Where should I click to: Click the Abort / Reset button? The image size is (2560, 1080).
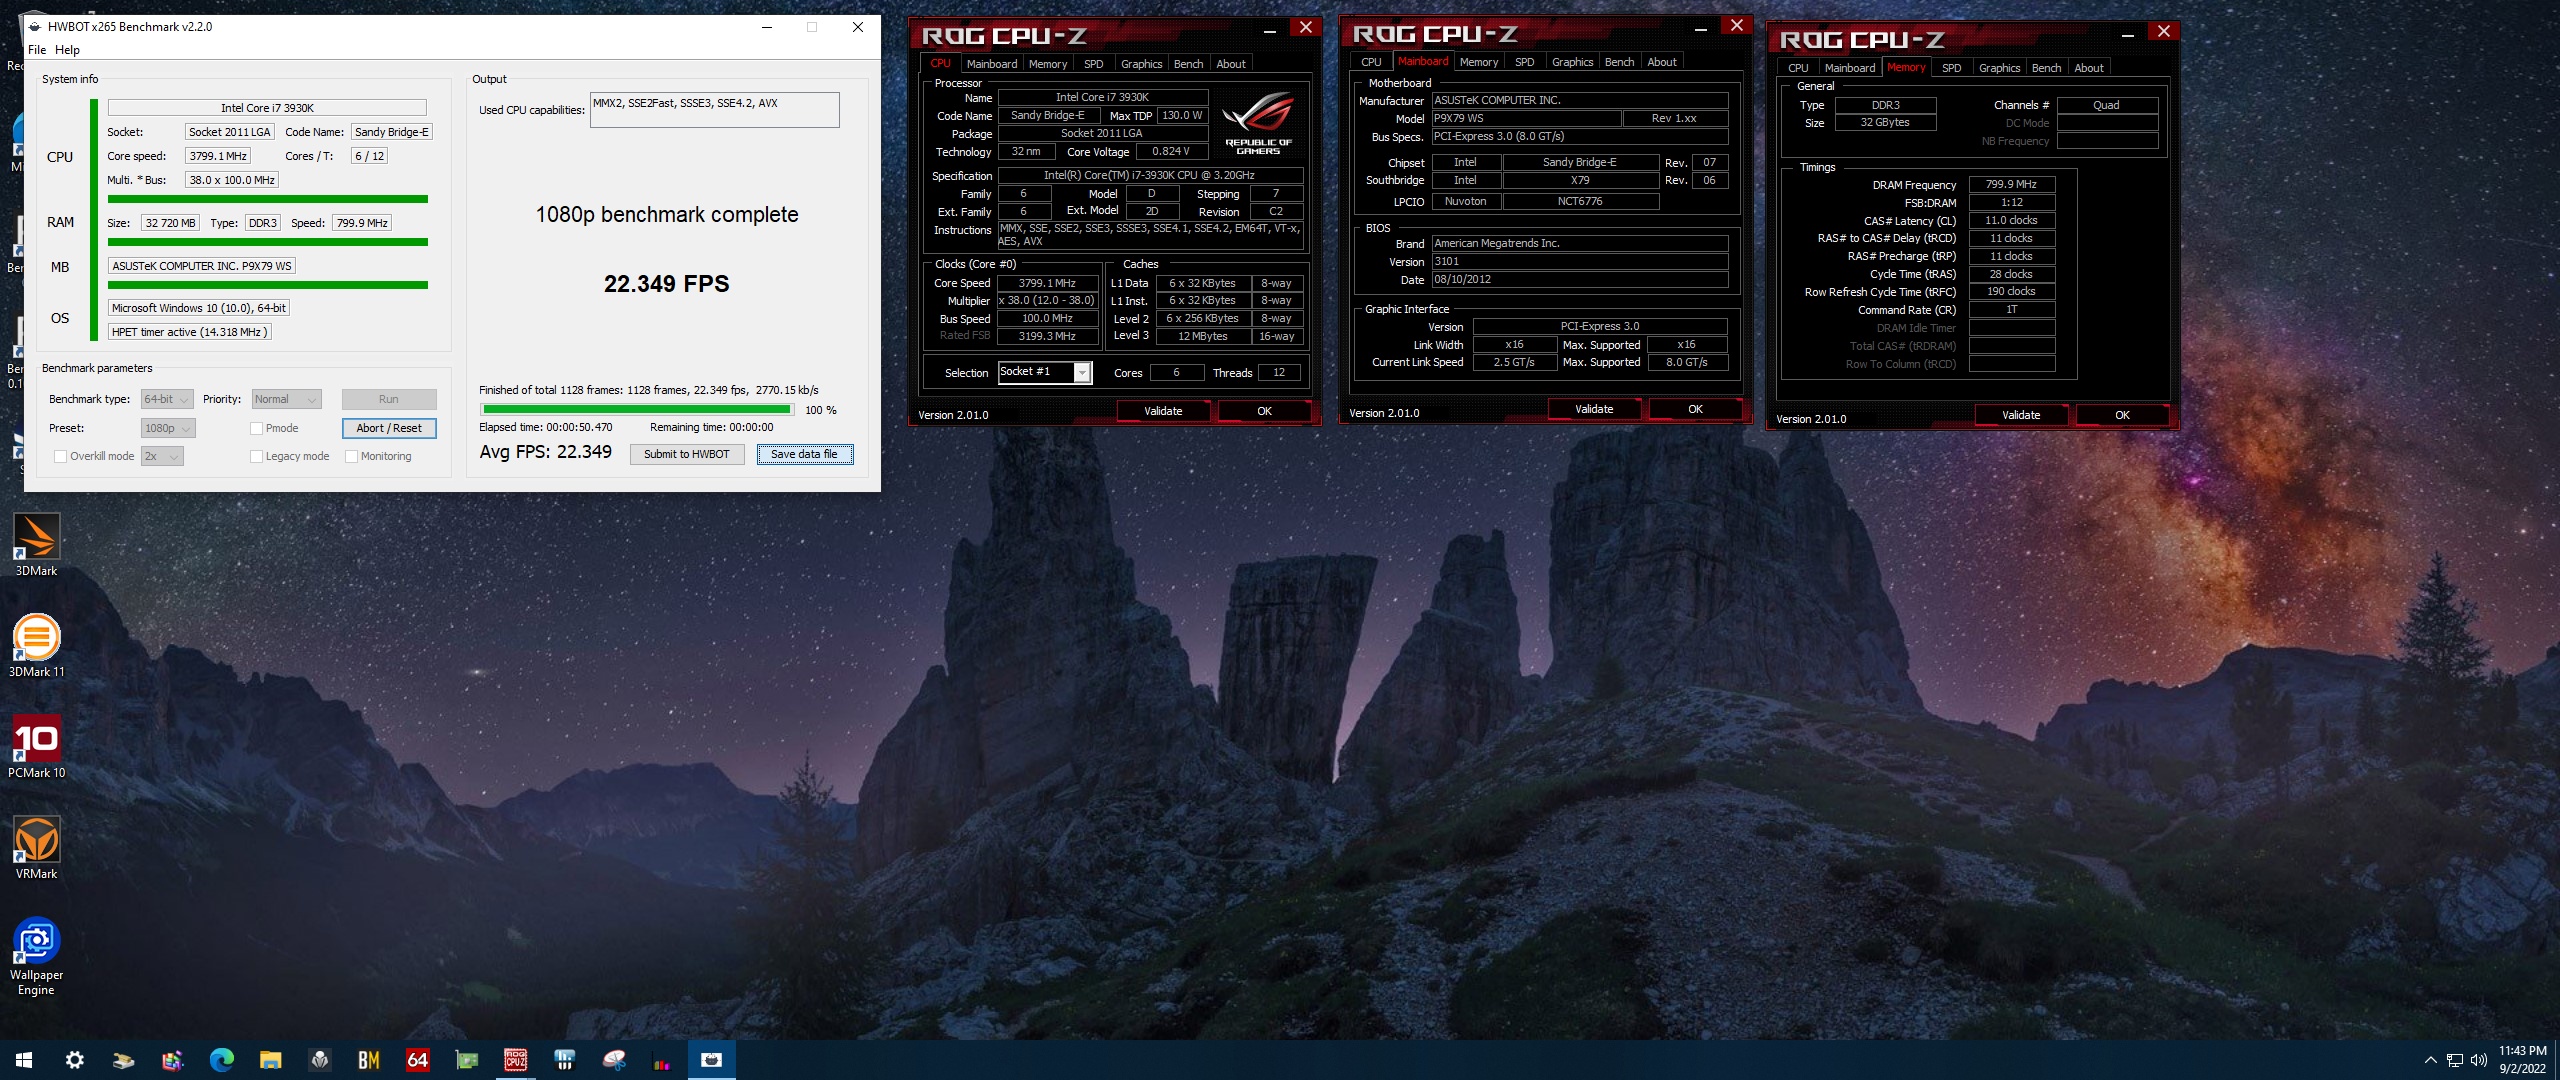pyautogui.click(x=389, y=428)
